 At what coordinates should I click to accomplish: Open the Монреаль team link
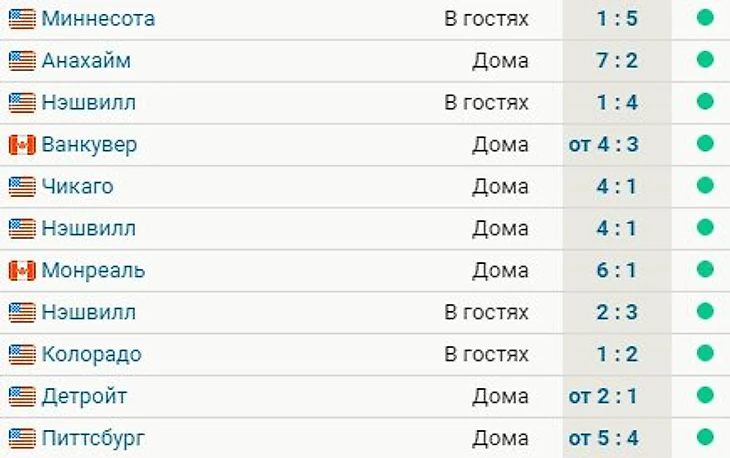93,270
